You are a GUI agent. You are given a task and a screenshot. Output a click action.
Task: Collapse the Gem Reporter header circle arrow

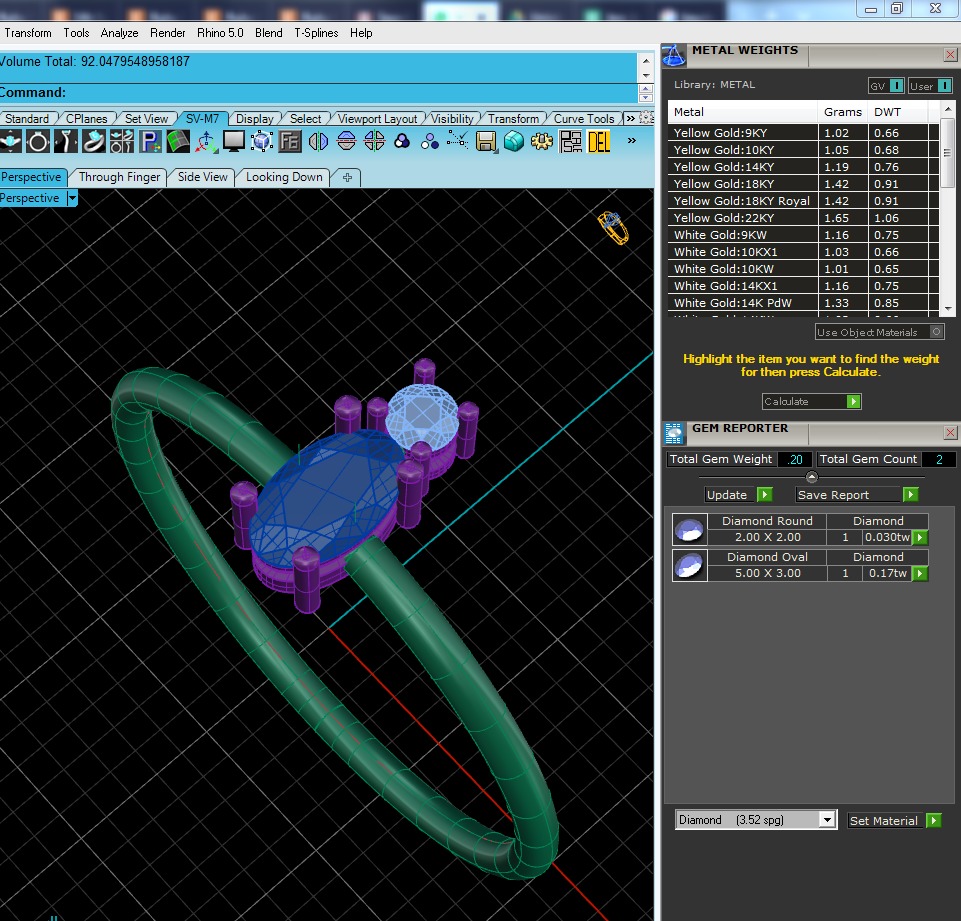pos(811,477)
